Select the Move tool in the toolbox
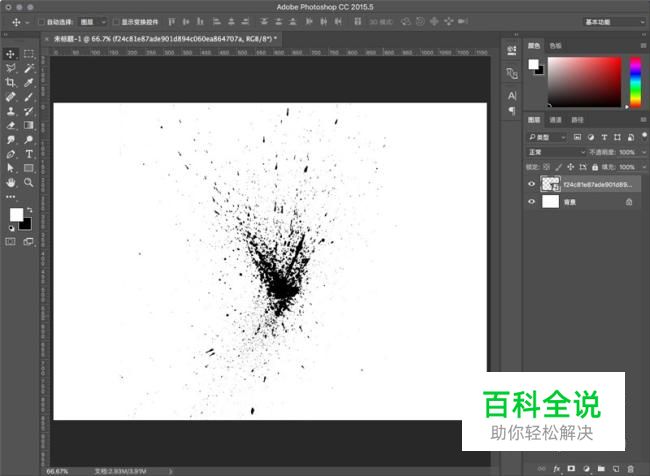 coord(10,54)
